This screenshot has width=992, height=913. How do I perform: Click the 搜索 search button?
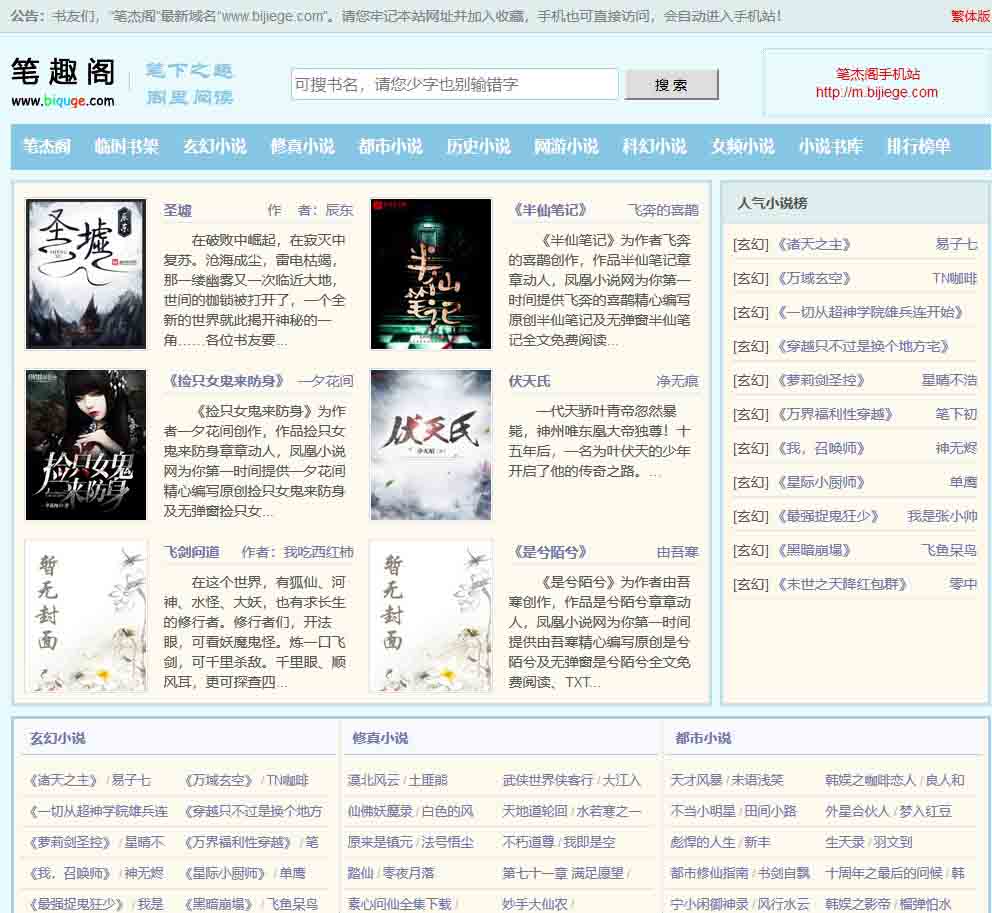[671, 85]
